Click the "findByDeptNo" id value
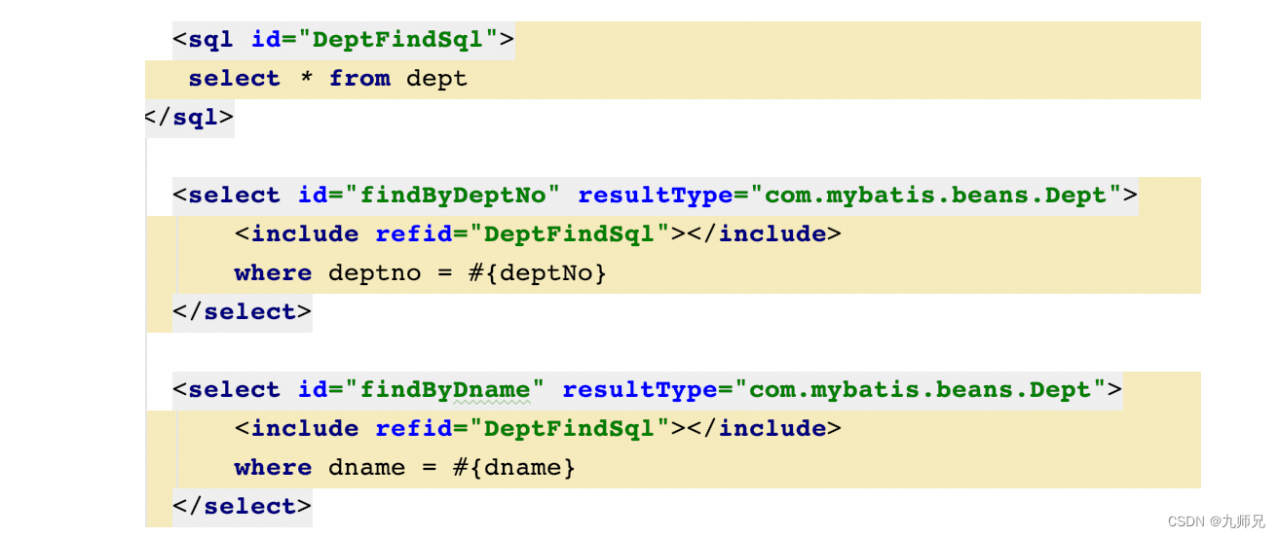1280x537 pixels. [x=452, y=196]
